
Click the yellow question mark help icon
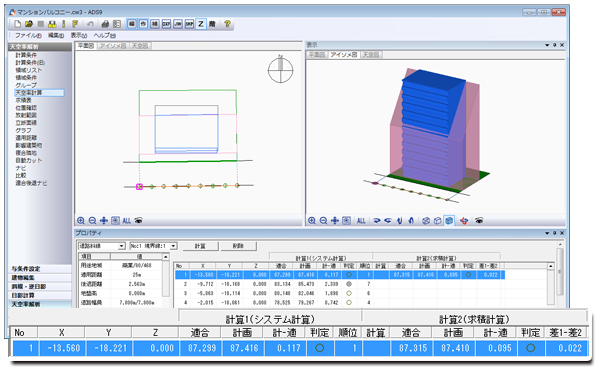(x=227, y=24)
